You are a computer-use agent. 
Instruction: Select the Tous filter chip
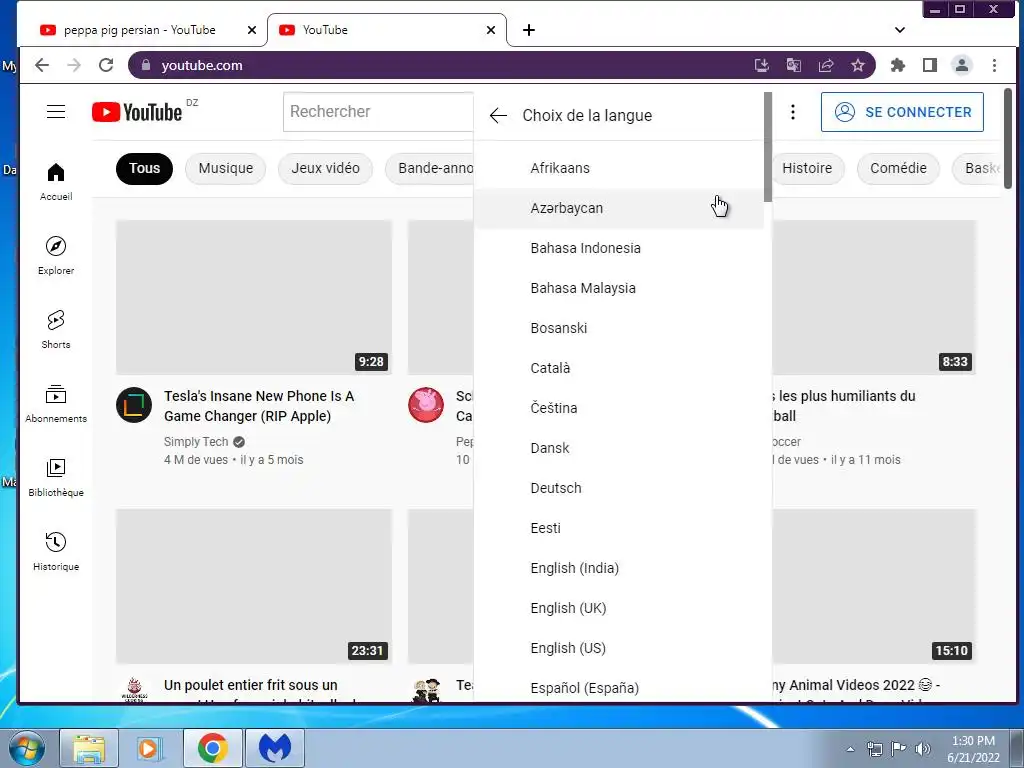pyautogui.click(x=144, y=168)
